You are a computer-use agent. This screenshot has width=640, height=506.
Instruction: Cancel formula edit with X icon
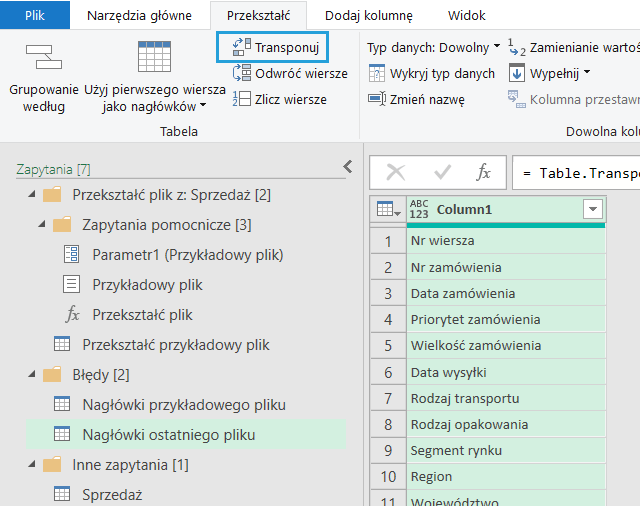click(395, 173)
